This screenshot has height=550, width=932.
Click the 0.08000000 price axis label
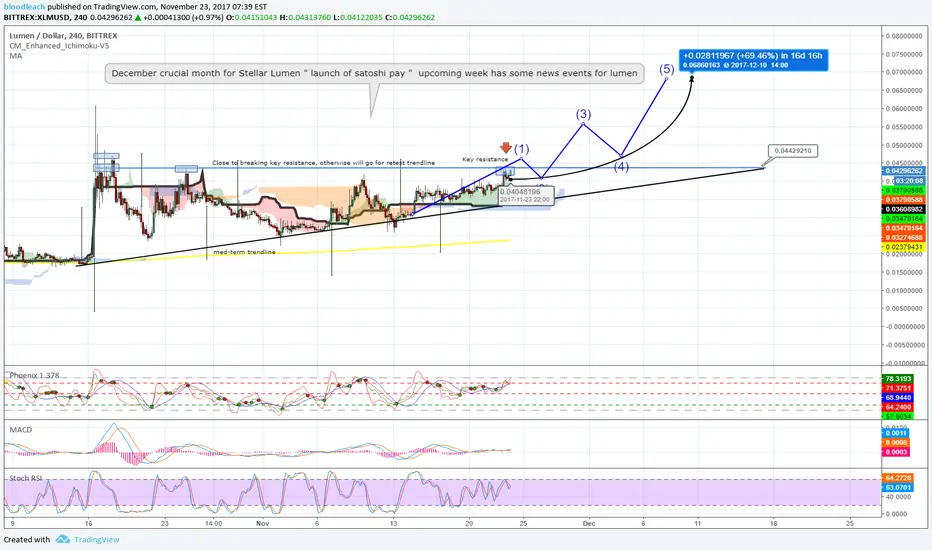904,36
